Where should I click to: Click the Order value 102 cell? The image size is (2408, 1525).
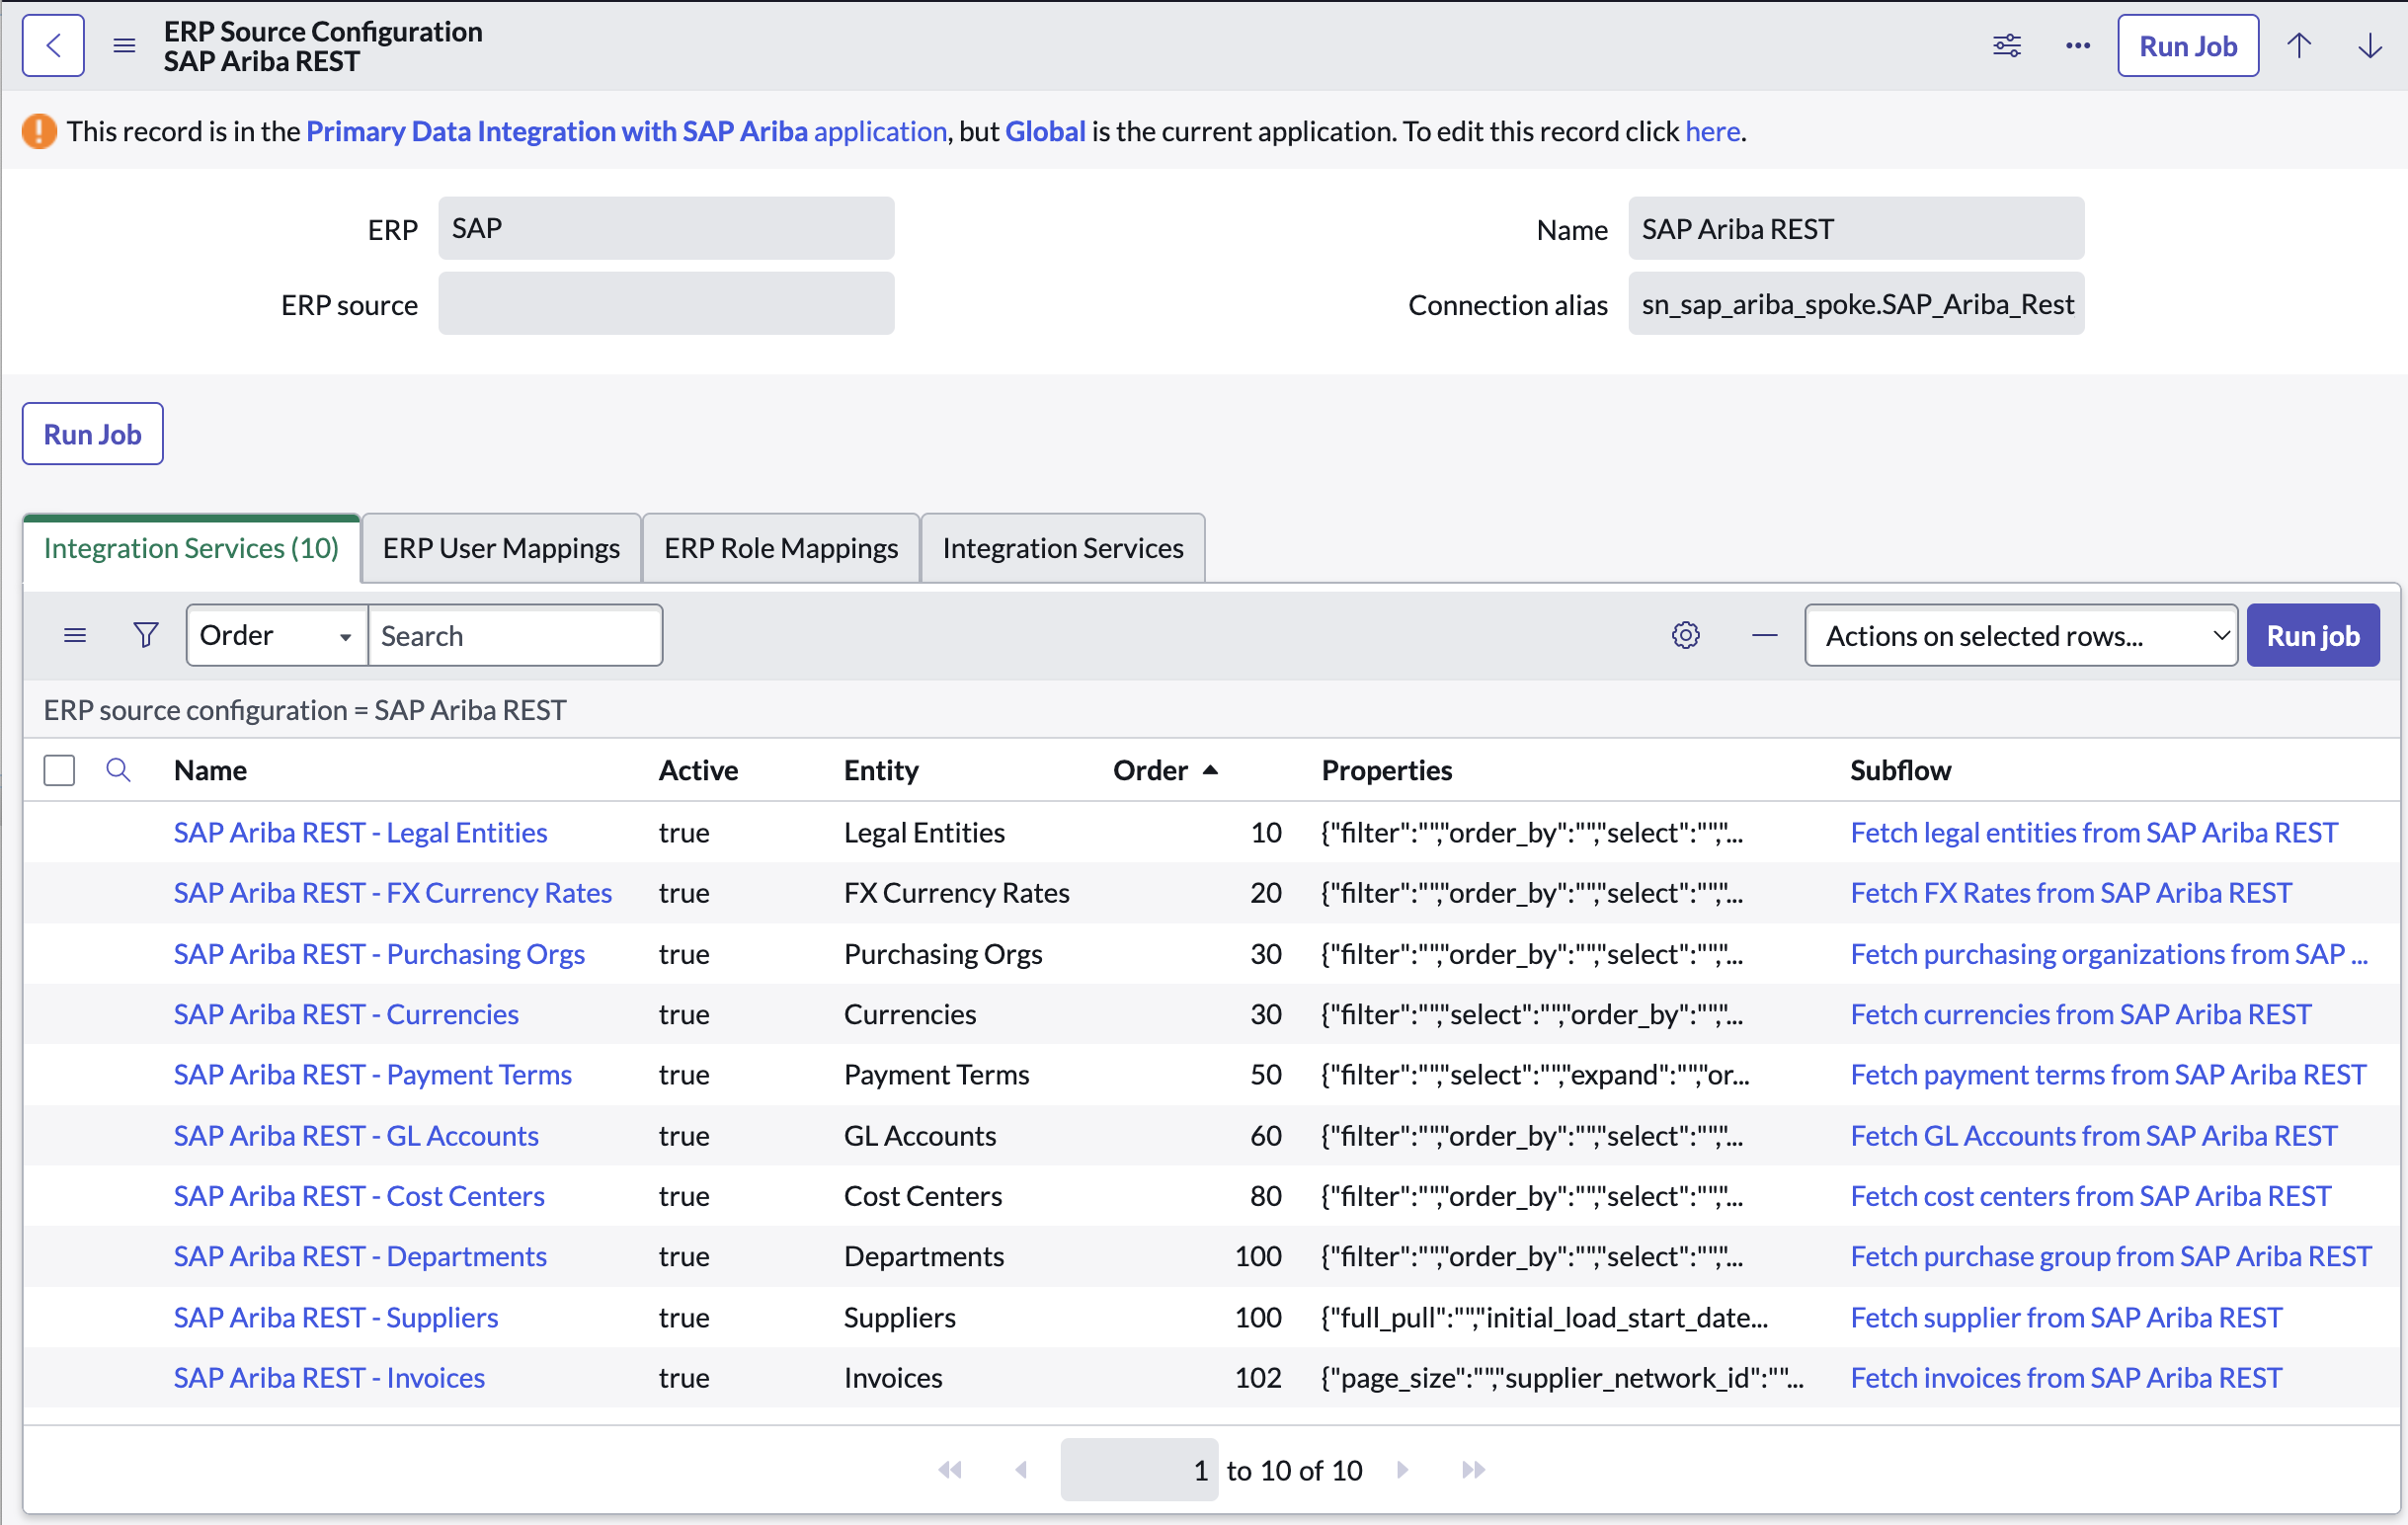click(1258, 1377)
